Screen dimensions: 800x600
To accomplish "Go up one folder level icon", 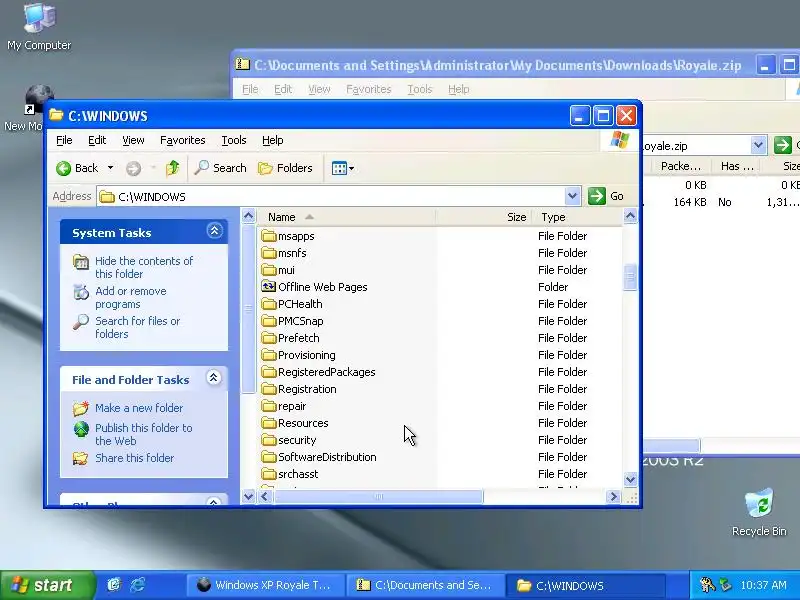I will click(172, 168).
